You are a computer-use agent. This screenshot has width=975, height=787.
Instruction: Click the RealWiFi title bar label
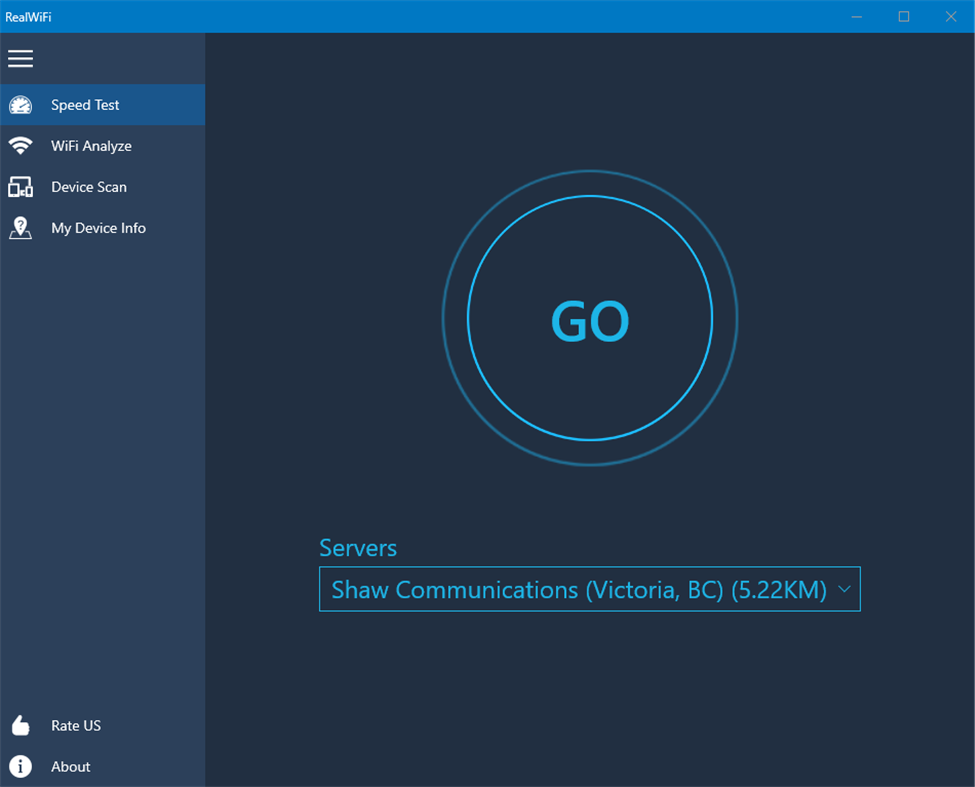[30, 16]
